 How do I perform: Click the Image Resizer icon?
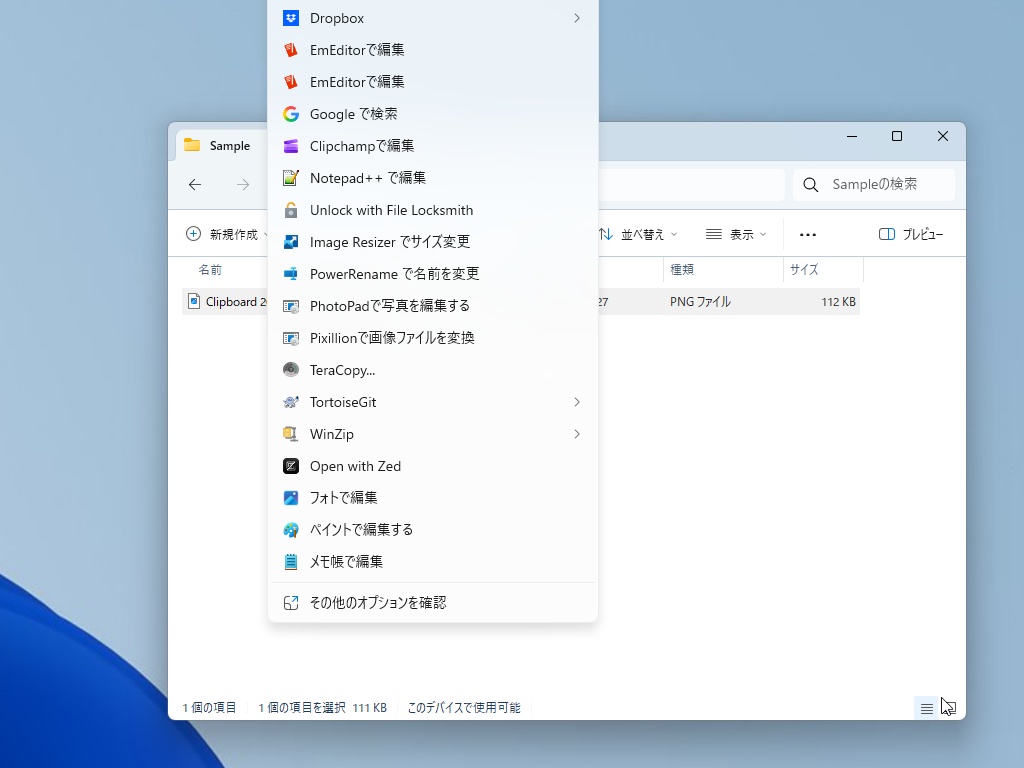pos(291,242)
